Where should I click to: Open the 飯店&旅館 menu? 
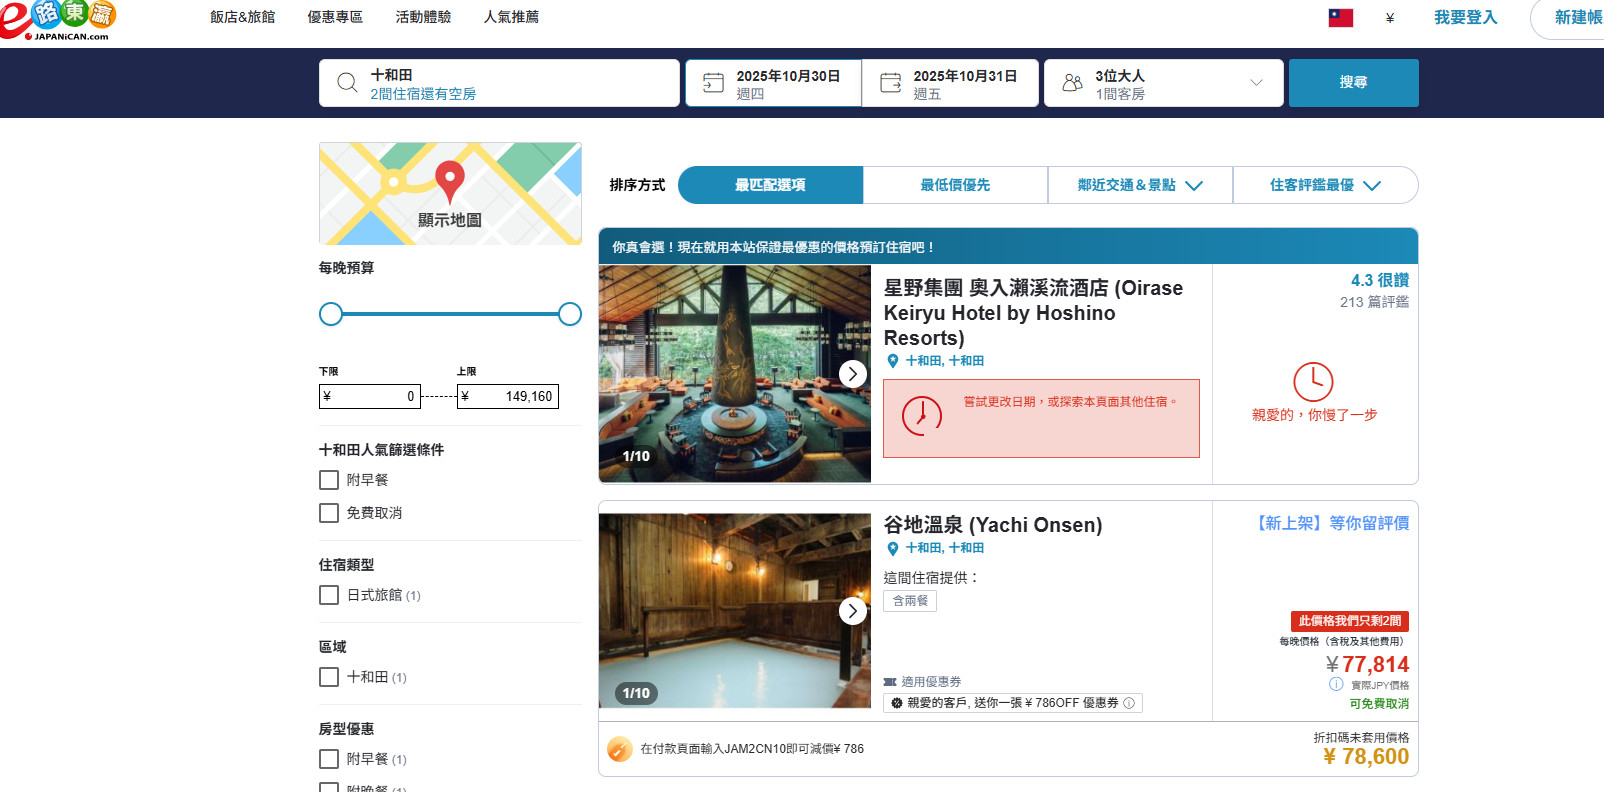tap(242, 17)
